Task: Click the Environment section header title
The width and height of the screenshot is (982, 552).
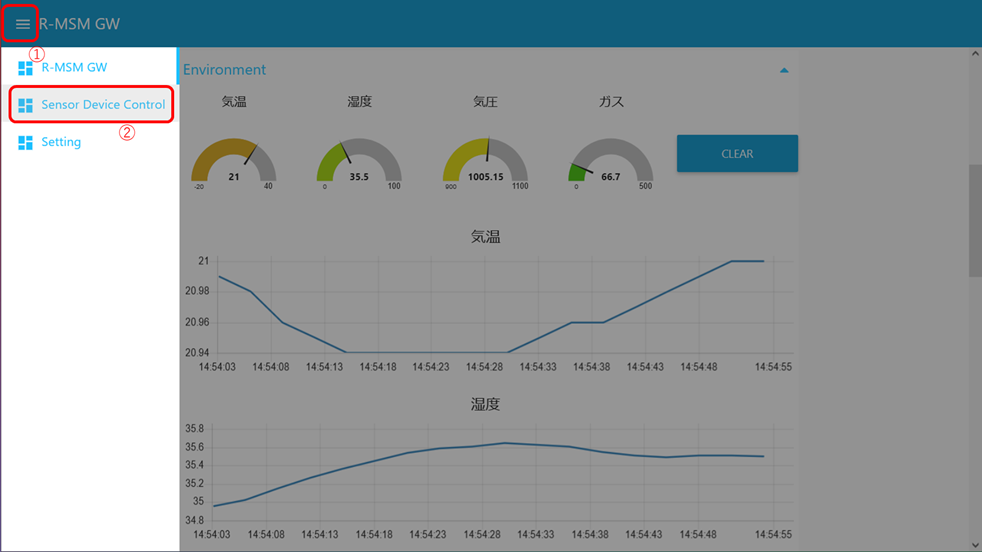Action: 225,70
